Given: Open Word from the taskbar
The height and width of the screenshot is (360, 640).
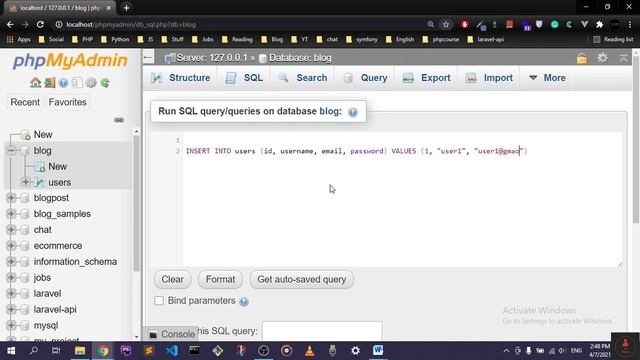Looking at the screenshot, I should [x=378, y=350].
